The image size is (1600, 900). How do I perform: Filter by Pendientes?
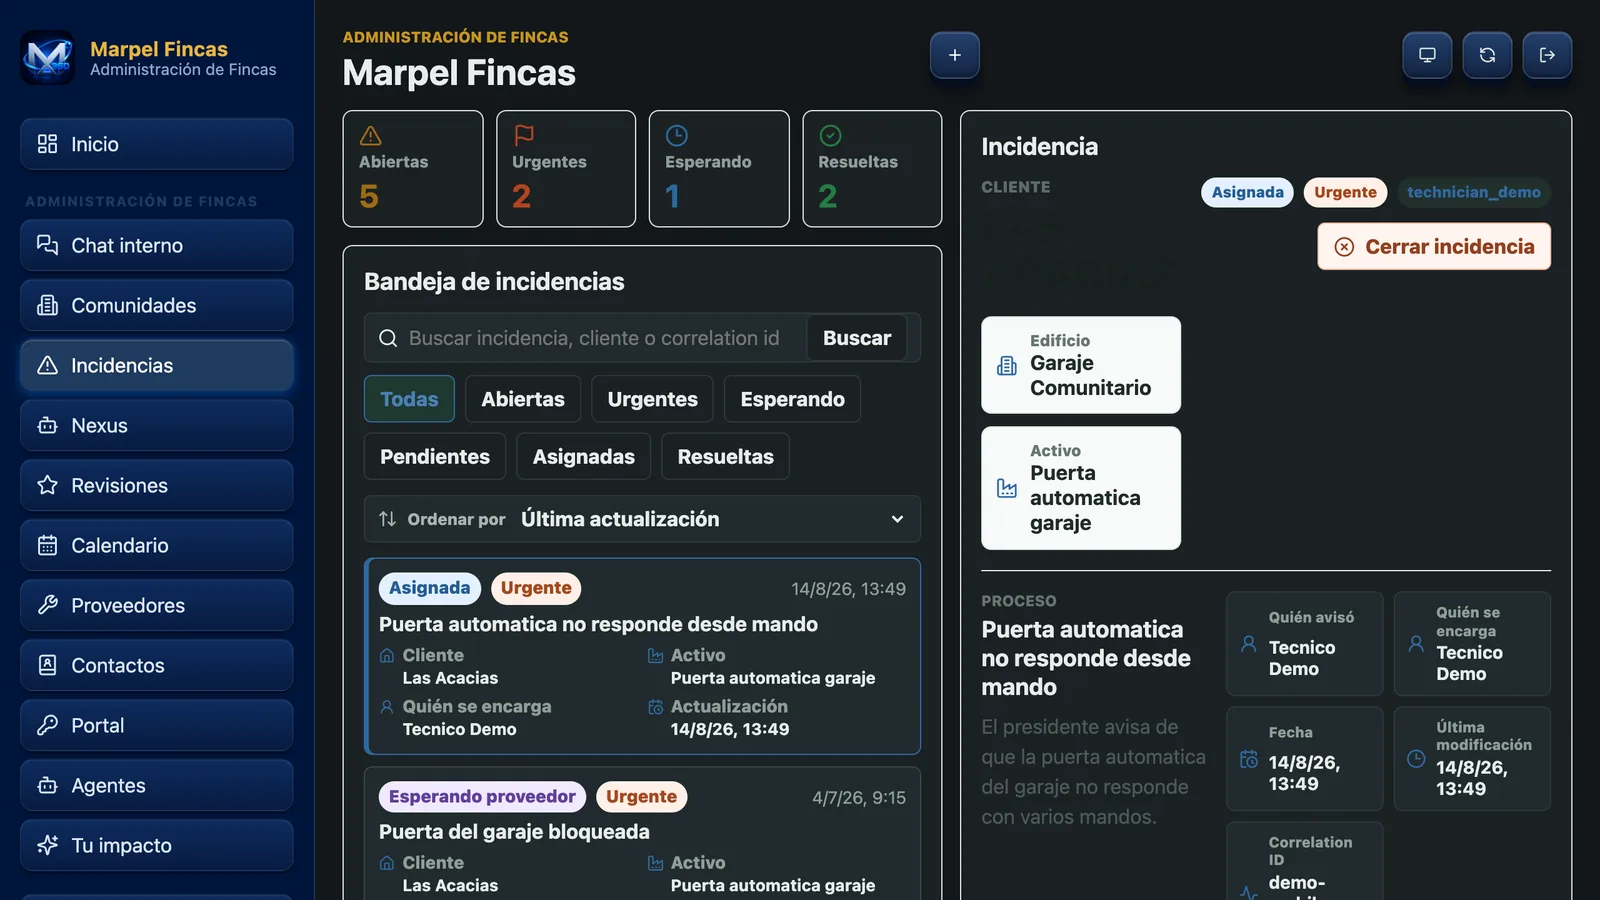pos(435,456)
